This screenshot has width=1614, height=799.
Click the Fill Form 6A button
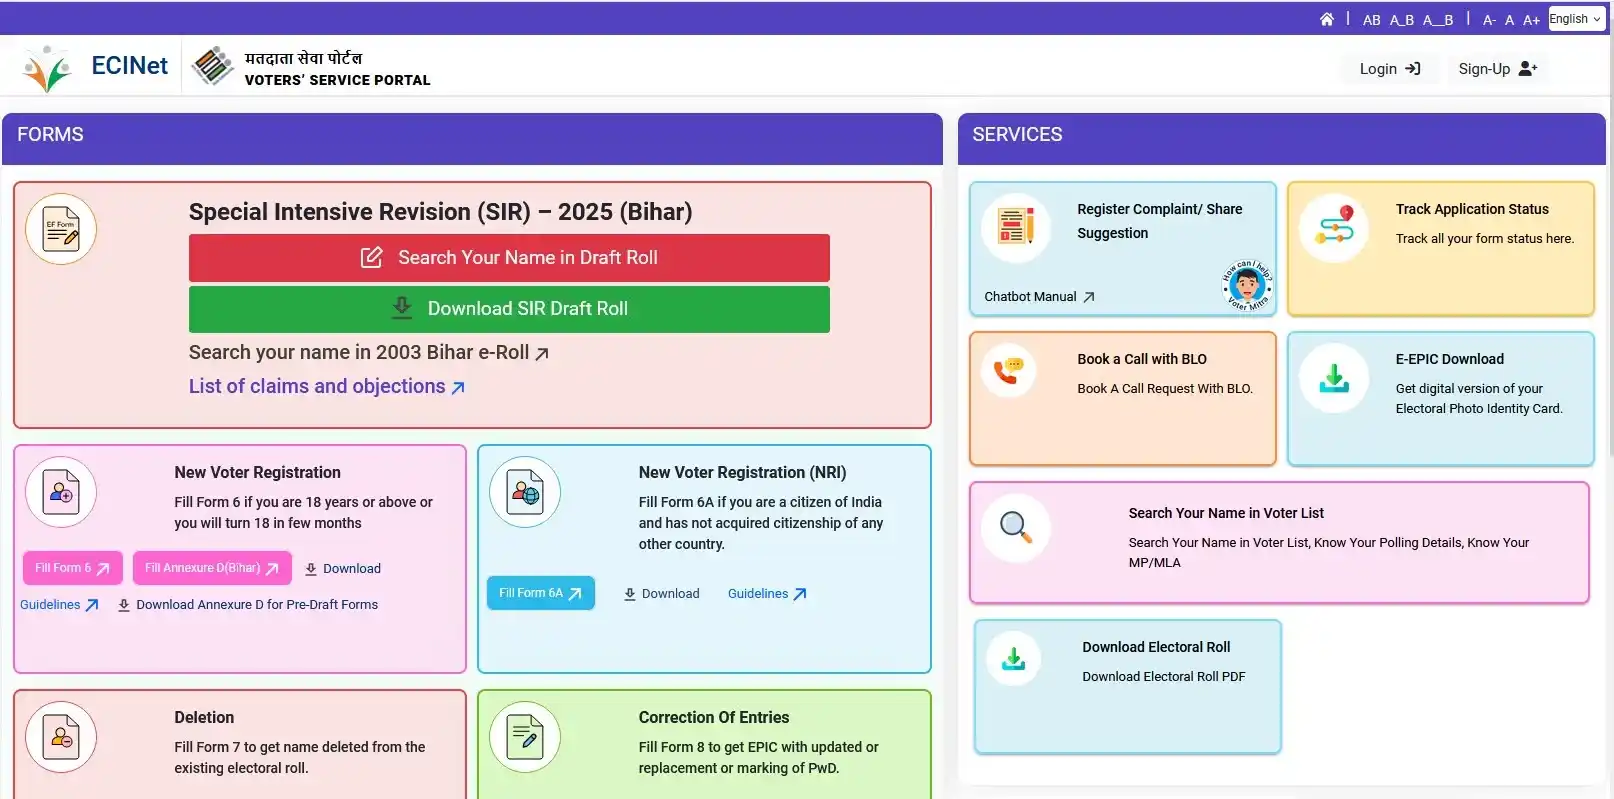click(x=540, y=593)
